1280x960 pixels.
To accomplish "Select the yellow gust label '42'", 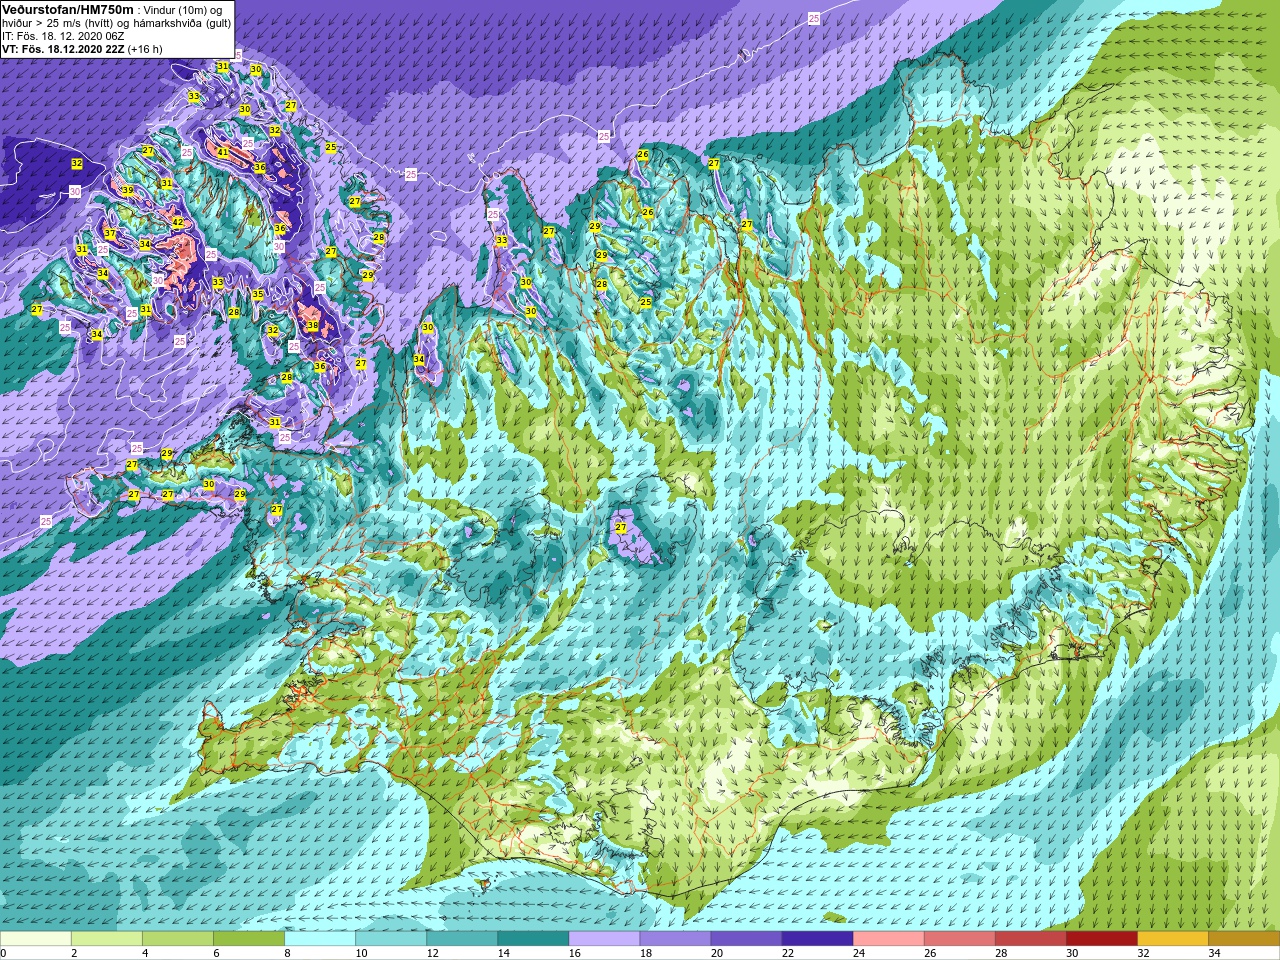I will [178, 222].
